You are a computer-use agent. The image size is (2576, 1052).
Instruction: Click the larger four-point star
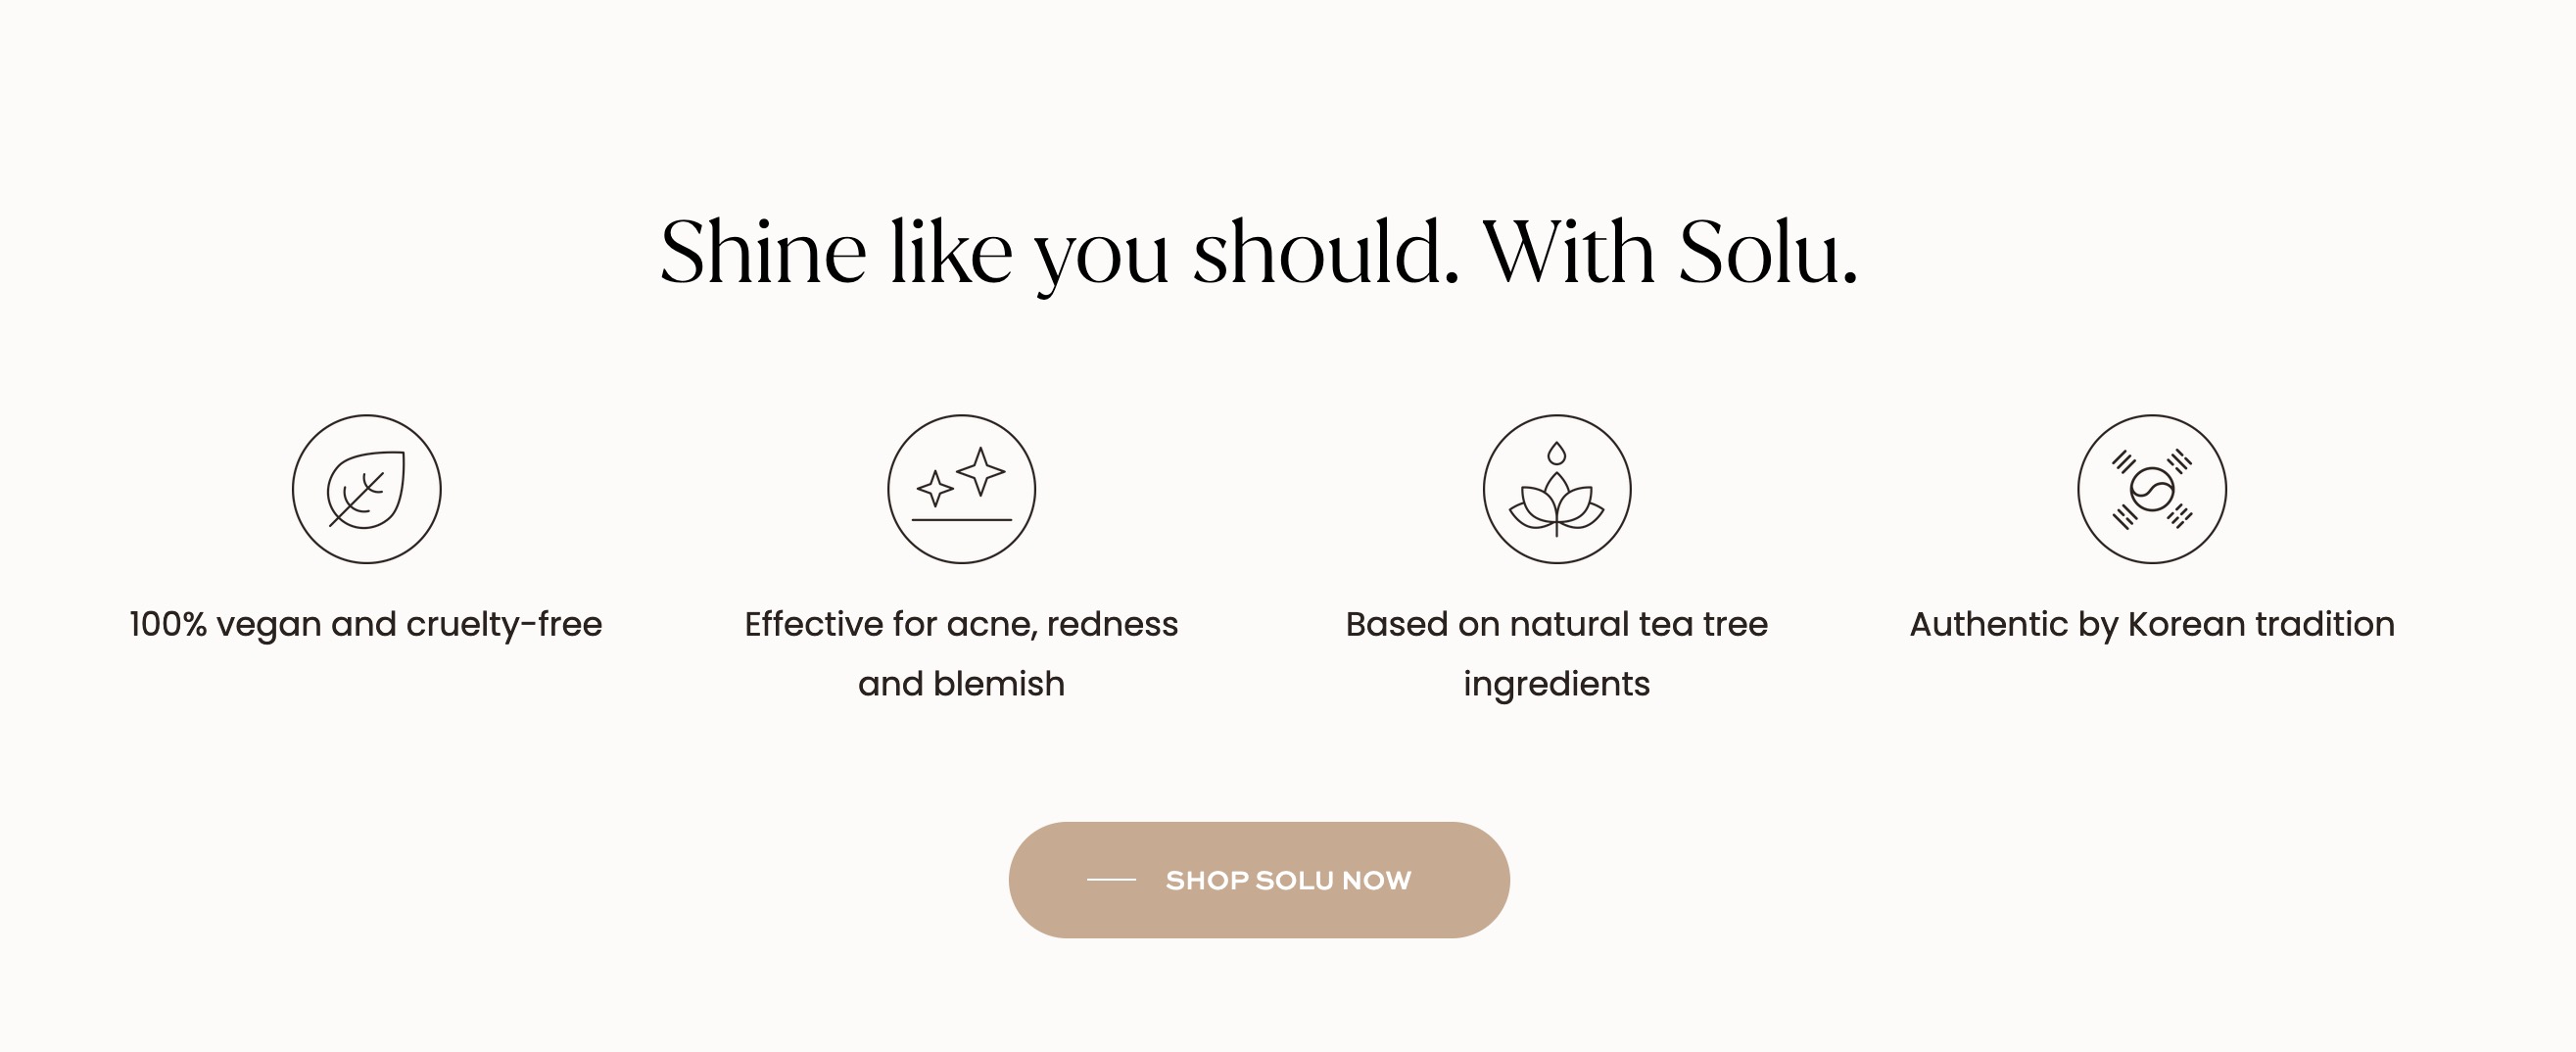(981, 471)
